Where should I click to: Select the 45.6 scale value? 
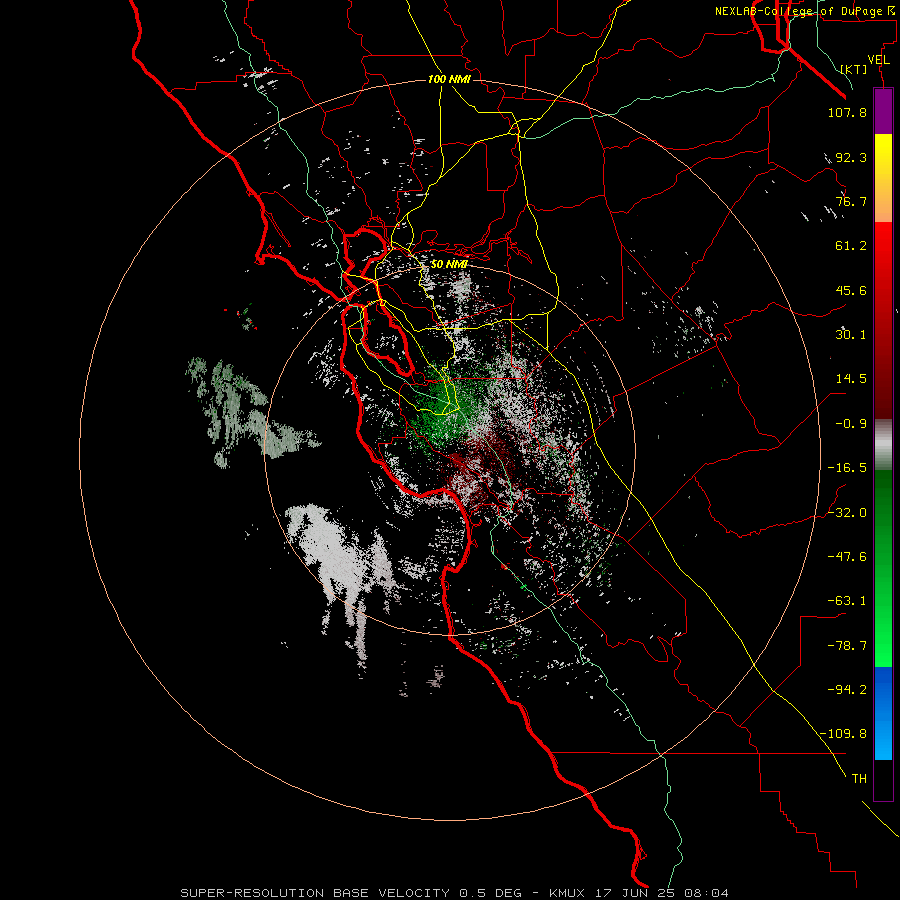pos(851,290)
